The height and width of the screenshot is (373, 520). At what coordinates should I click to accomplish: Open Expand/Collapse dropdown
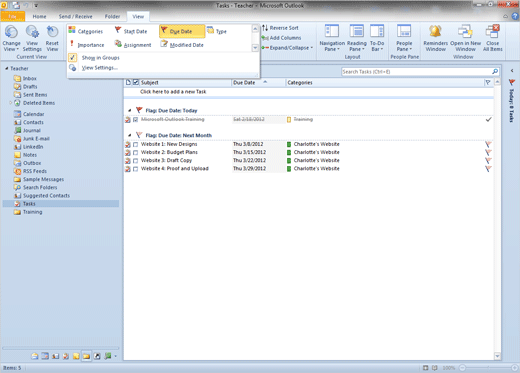click(x=288, y=48)
